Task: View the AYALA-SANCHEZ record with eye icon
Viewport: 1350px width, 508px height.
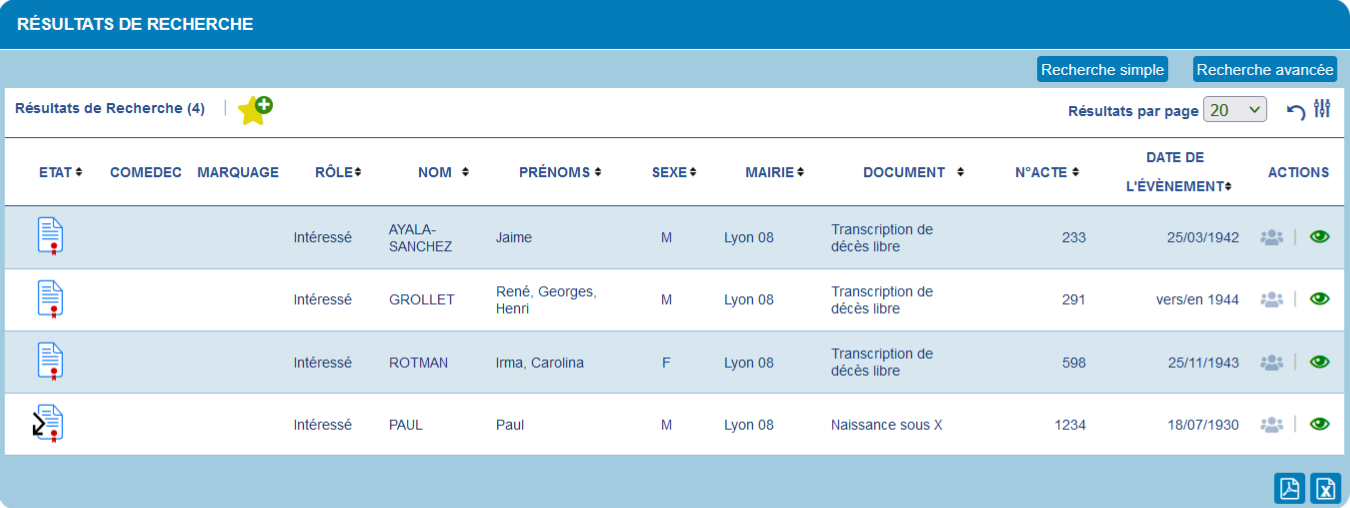Action: click(1320, 237)
